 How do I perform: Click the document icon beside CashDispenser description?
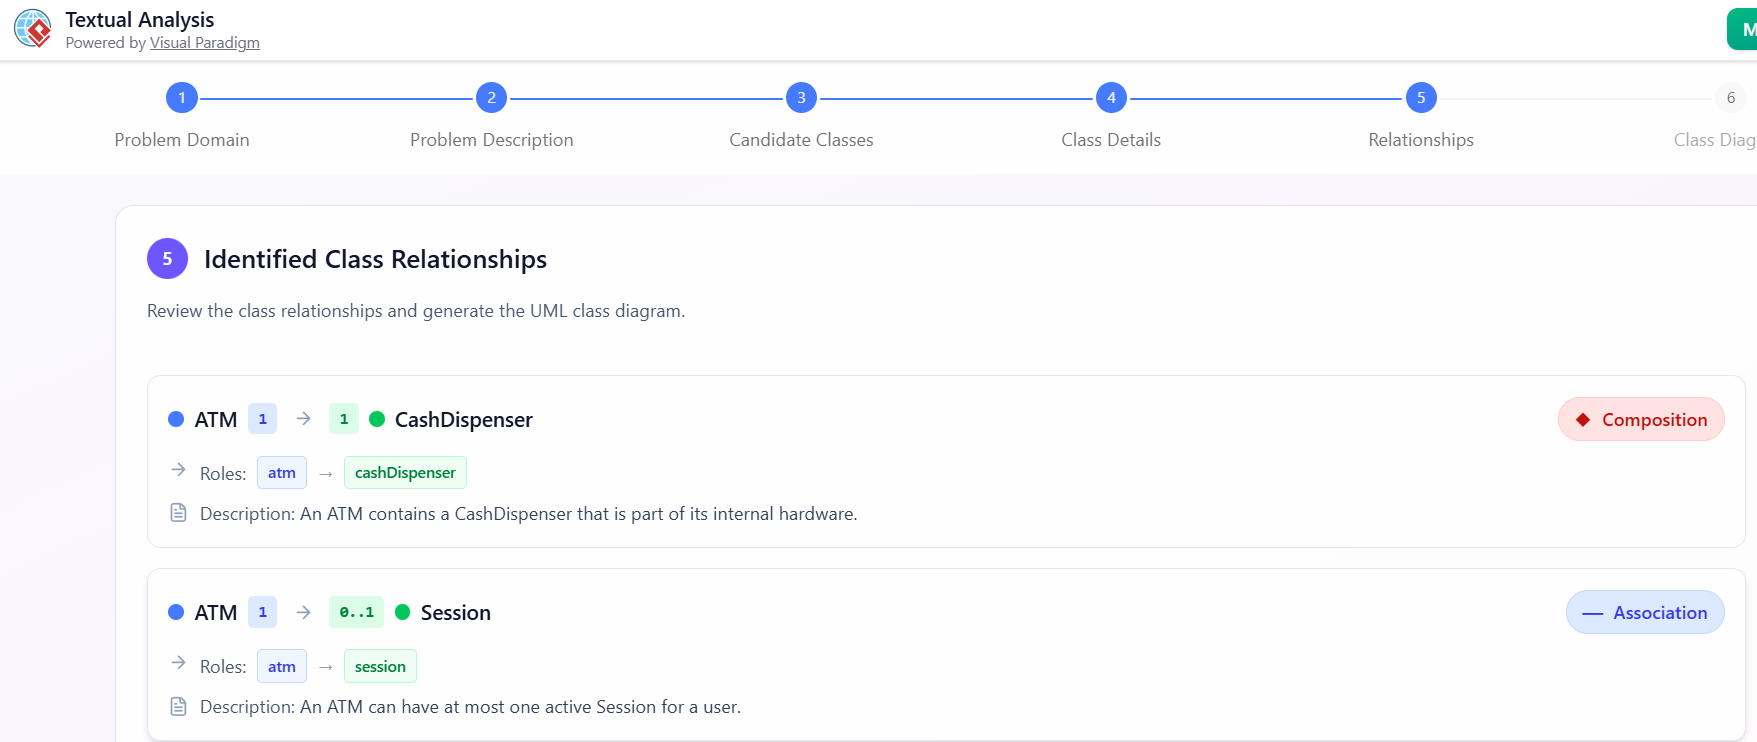pos(179,513)
